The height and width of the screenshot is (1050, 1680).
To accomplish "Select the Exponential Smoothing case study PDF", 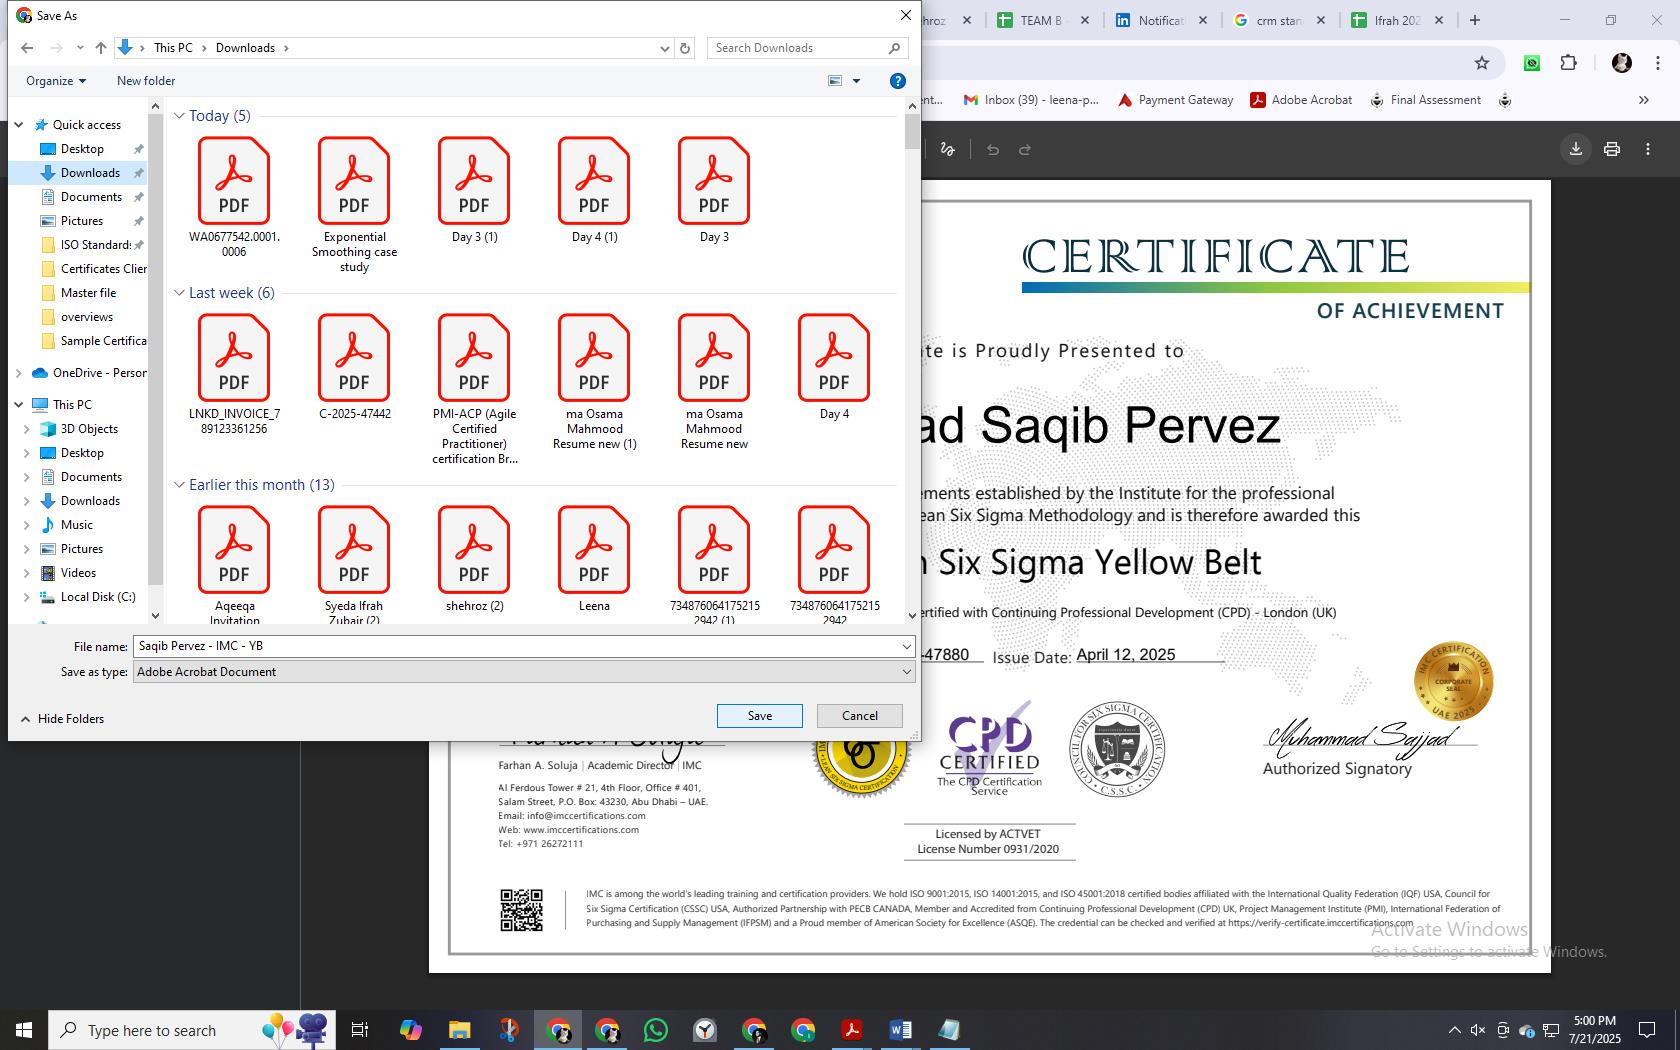I will tap(354, 205).
